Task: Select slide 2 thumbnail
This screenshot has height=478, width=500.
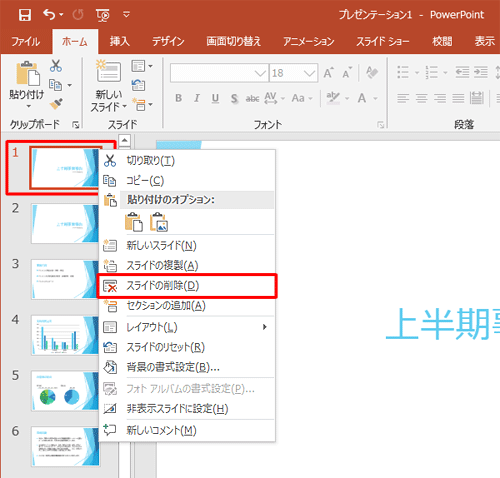Action: pos(65,224)
